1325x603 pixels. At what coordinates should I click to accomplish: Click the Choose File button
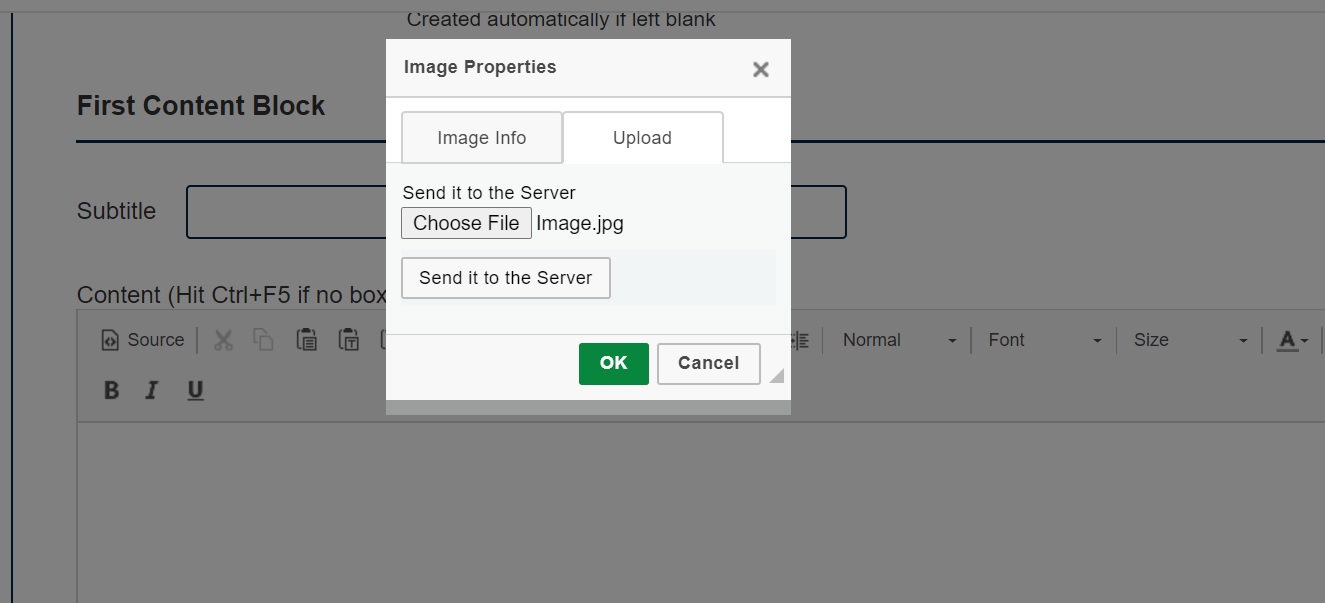[466, 223]
